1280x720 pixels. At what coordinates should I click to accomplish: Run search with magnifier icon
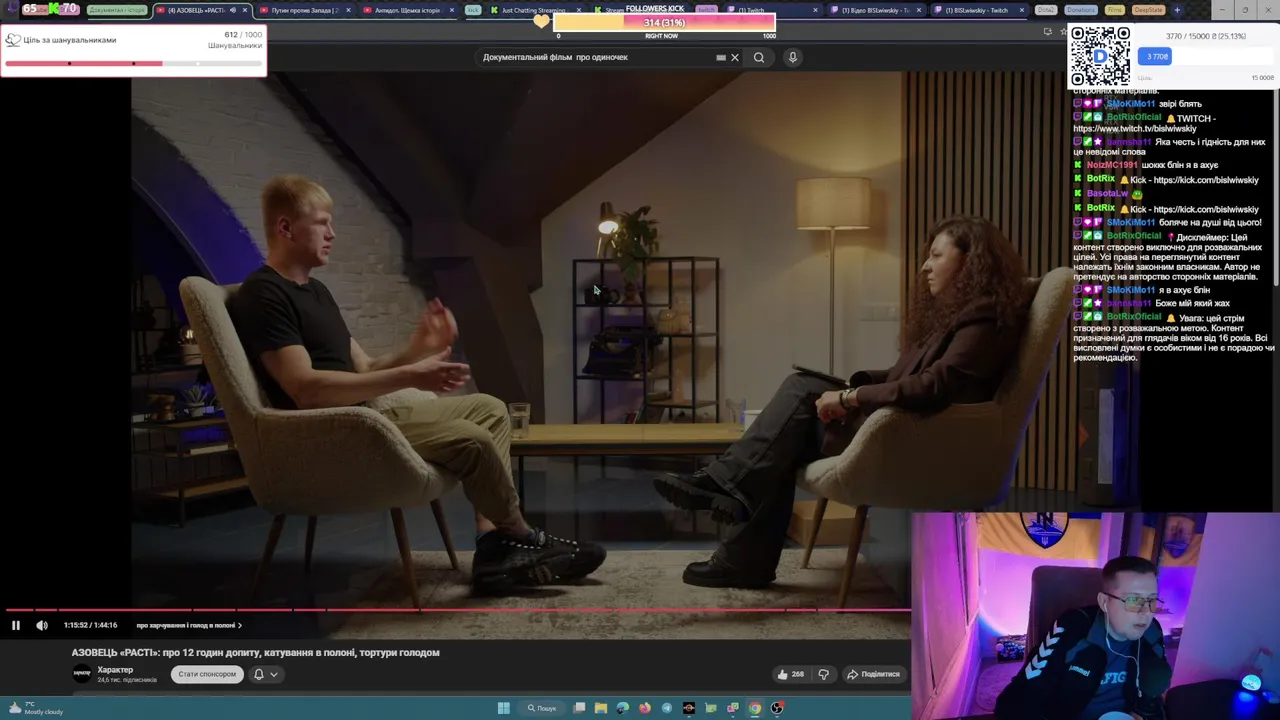[759, 57]
